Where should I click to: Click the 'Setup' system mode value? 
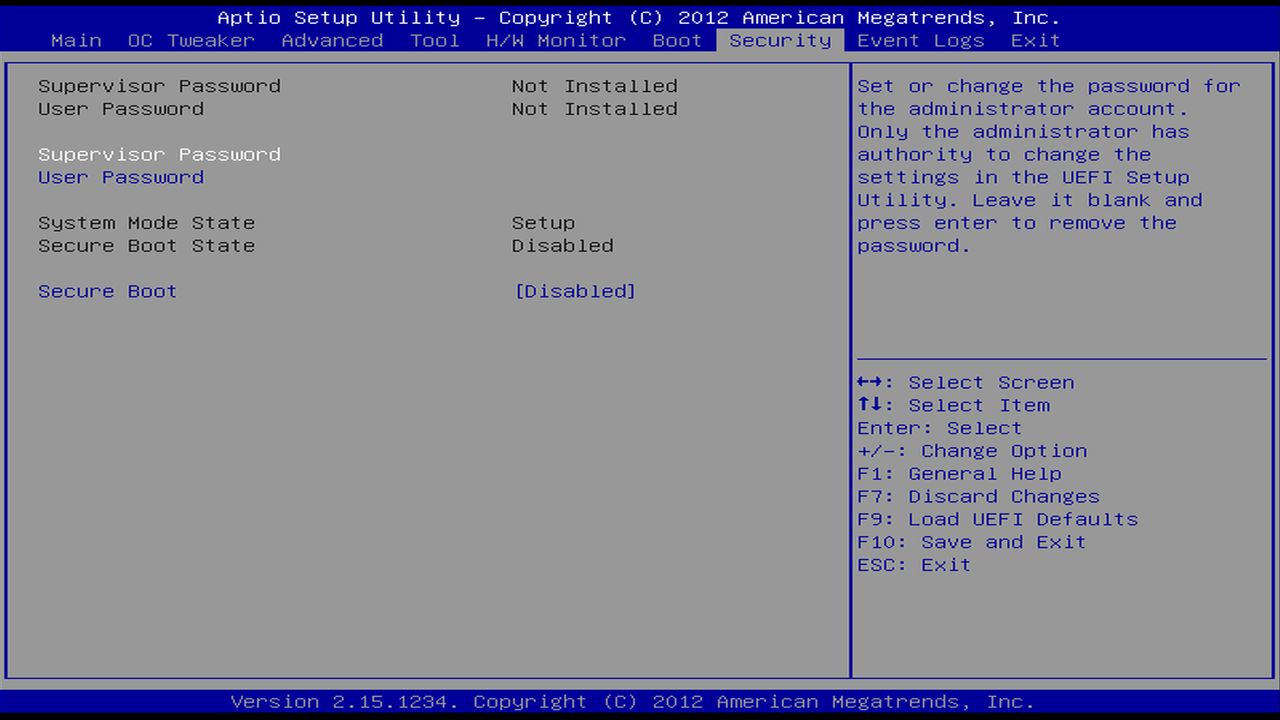coord(543,224)
